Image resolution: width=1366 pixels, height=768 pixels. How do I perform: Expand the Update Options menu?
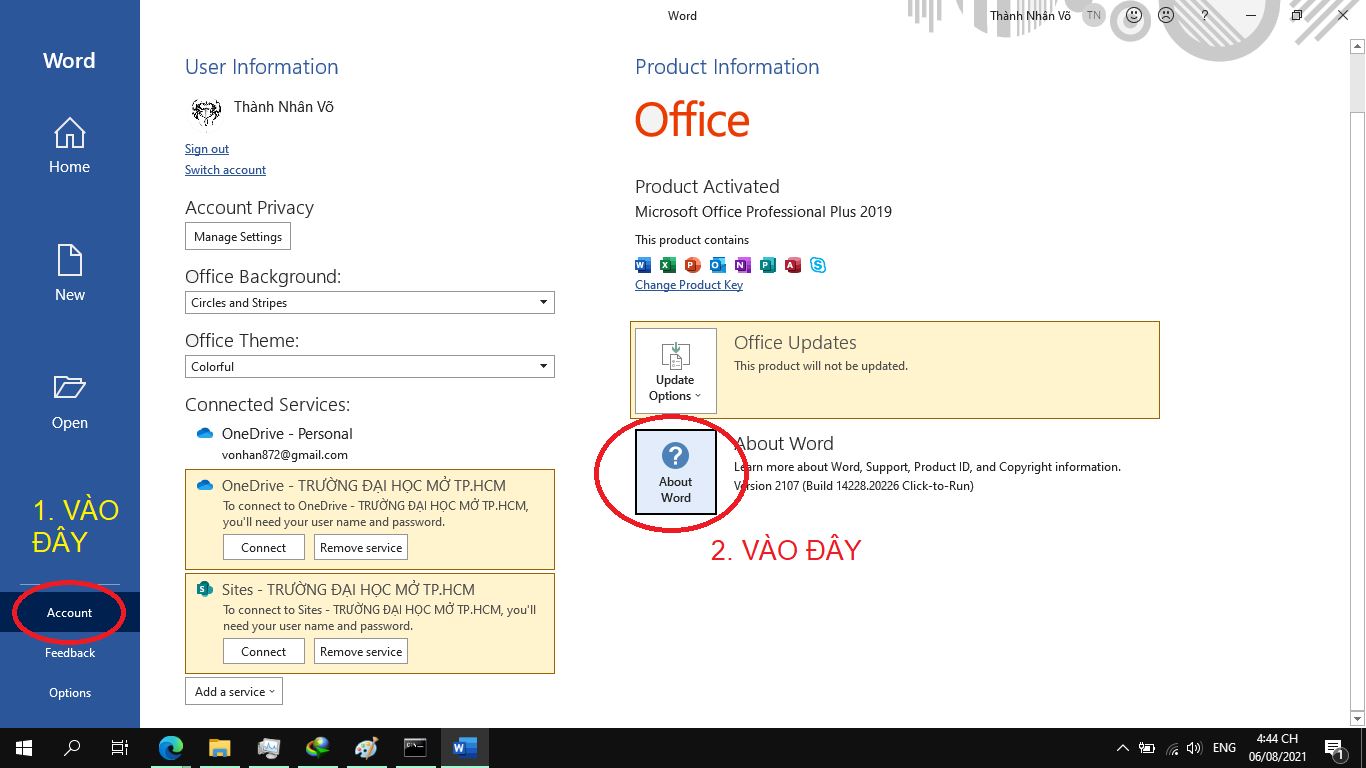coord(674,370)
